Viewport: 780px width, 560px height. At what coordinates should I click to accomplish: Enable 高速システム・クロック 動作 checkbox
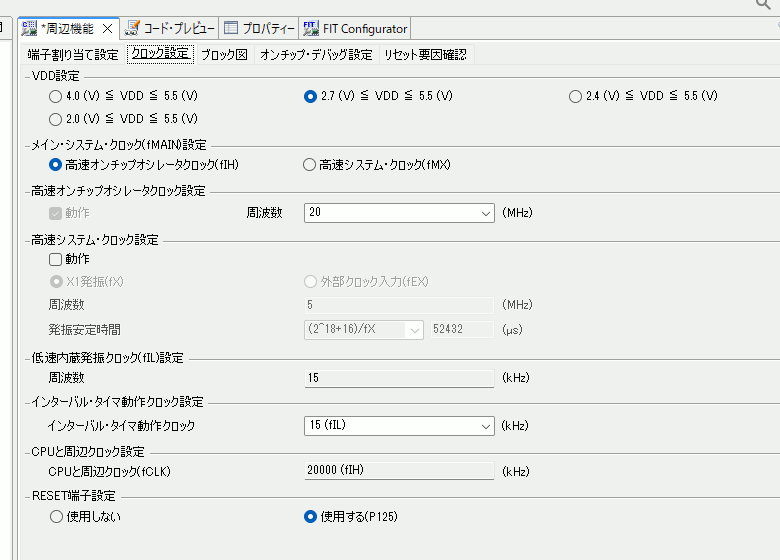pos(55,259)
